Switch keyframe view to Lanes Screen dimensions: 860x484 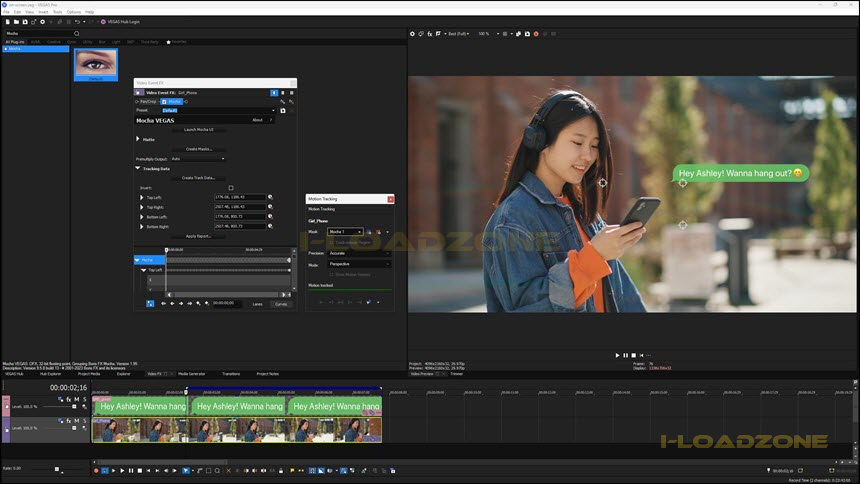coord(257,304)
